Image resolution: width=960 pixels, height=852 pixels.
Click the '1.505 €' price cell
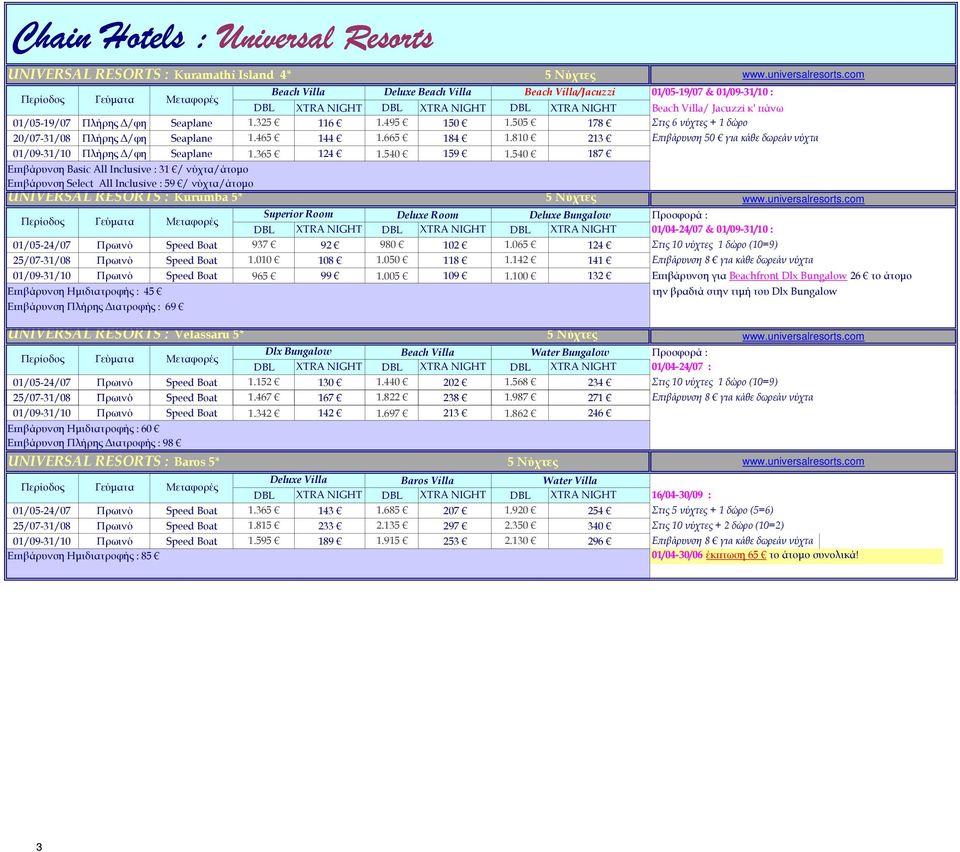(520, 122)
